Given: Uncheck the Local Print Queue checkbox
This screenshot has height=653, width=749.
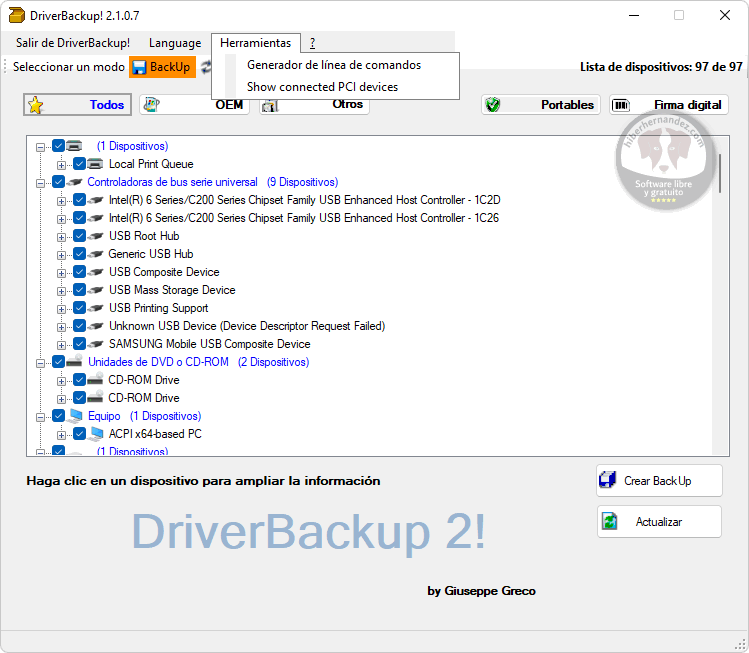Looking at the screenshot, I should pos(79,164).
